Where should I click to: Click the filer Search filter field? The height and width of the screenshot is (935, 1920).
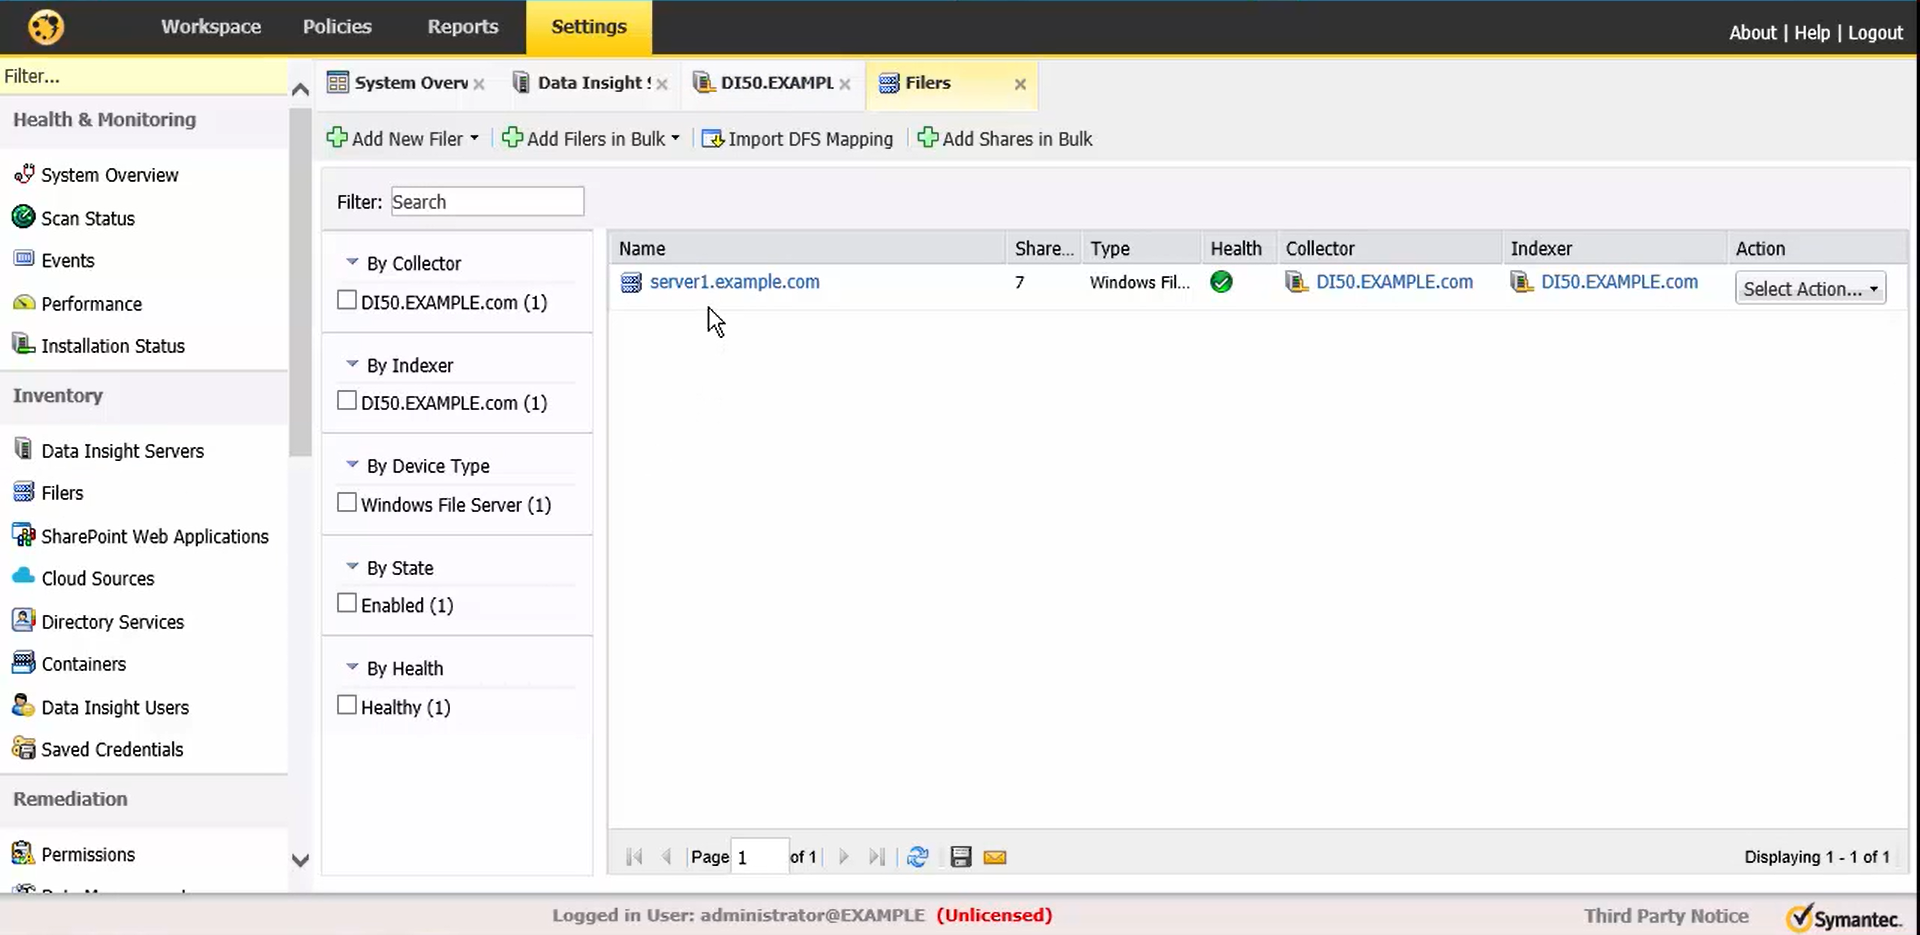click(487, 202)
